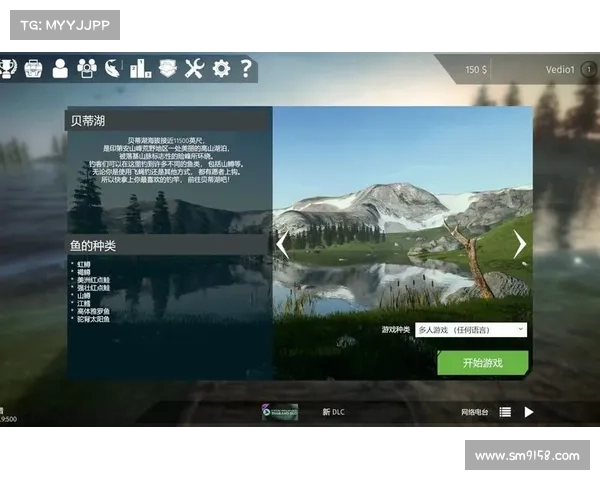Screen dimensions: 600x480
Task: Open the settings gear icon
Action: [222, 69]
